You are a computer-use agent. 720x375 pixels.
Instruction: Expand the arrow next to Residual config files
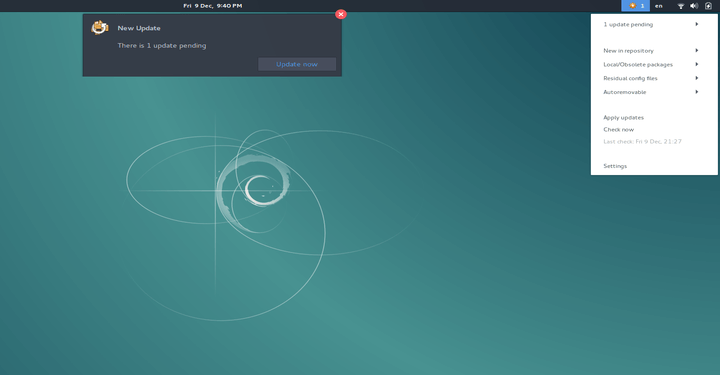697,78
